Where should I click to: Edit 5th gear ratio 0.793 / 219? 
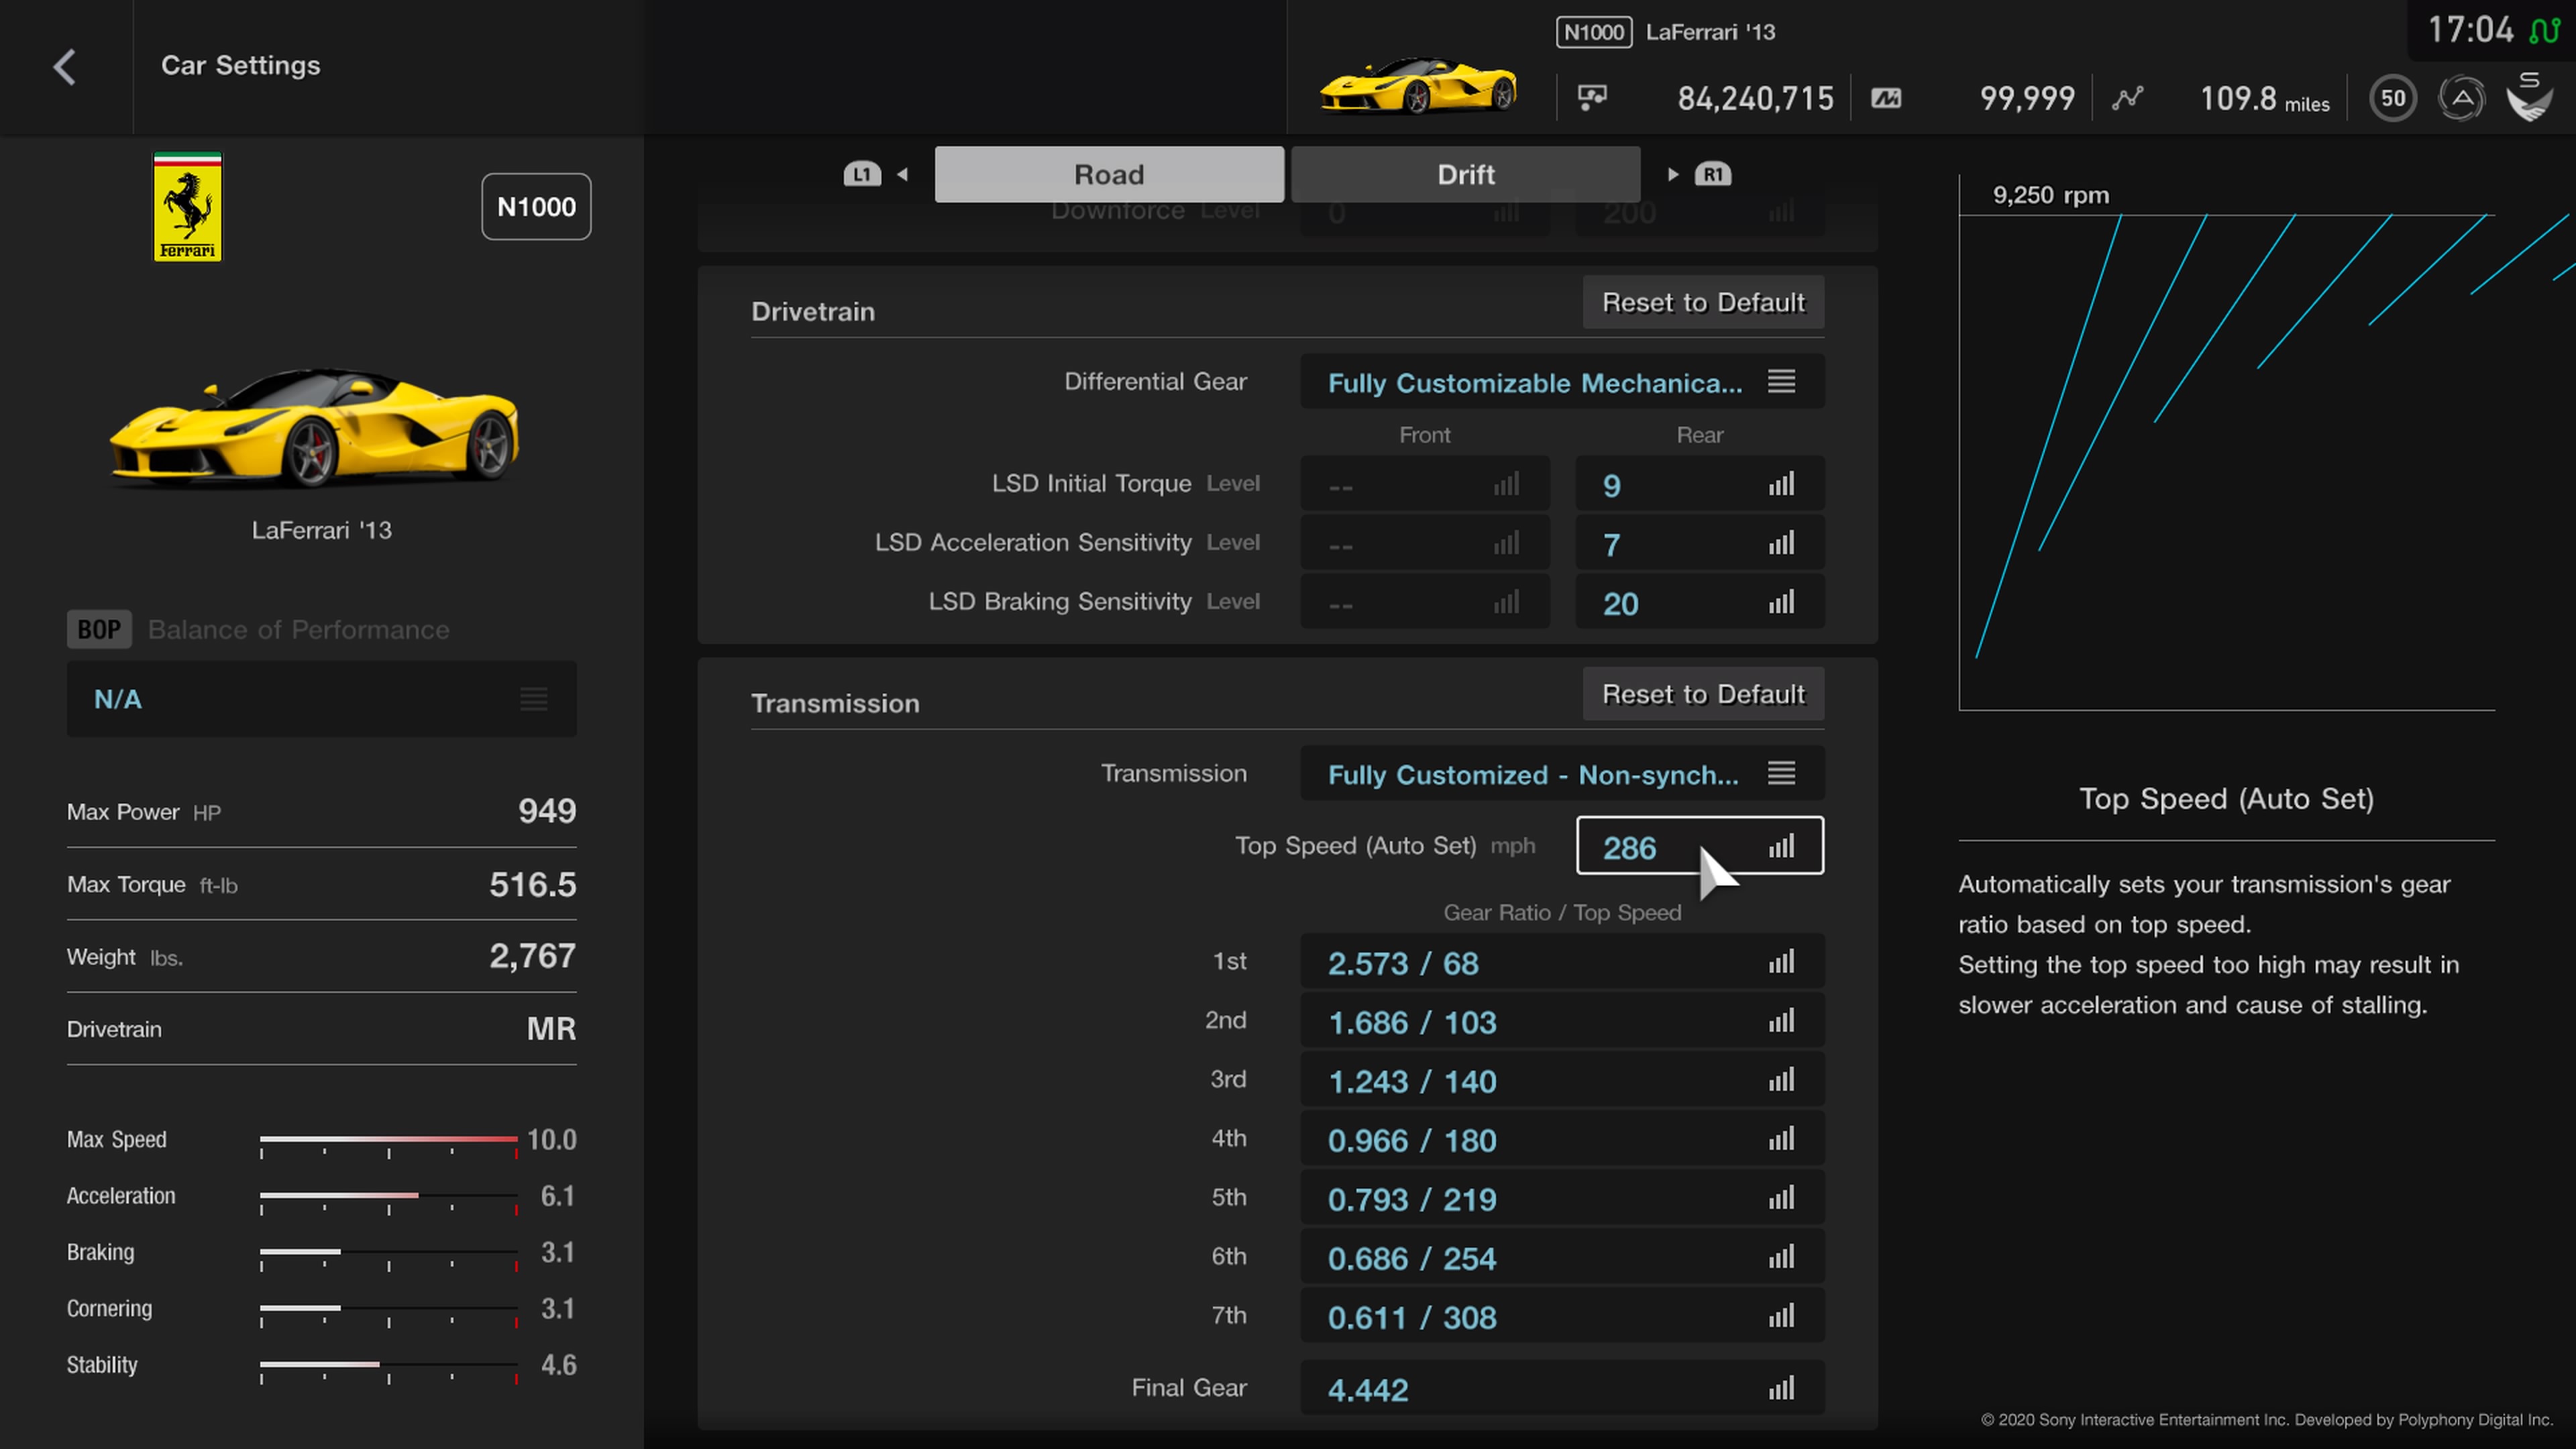tap(1562, 1198)
